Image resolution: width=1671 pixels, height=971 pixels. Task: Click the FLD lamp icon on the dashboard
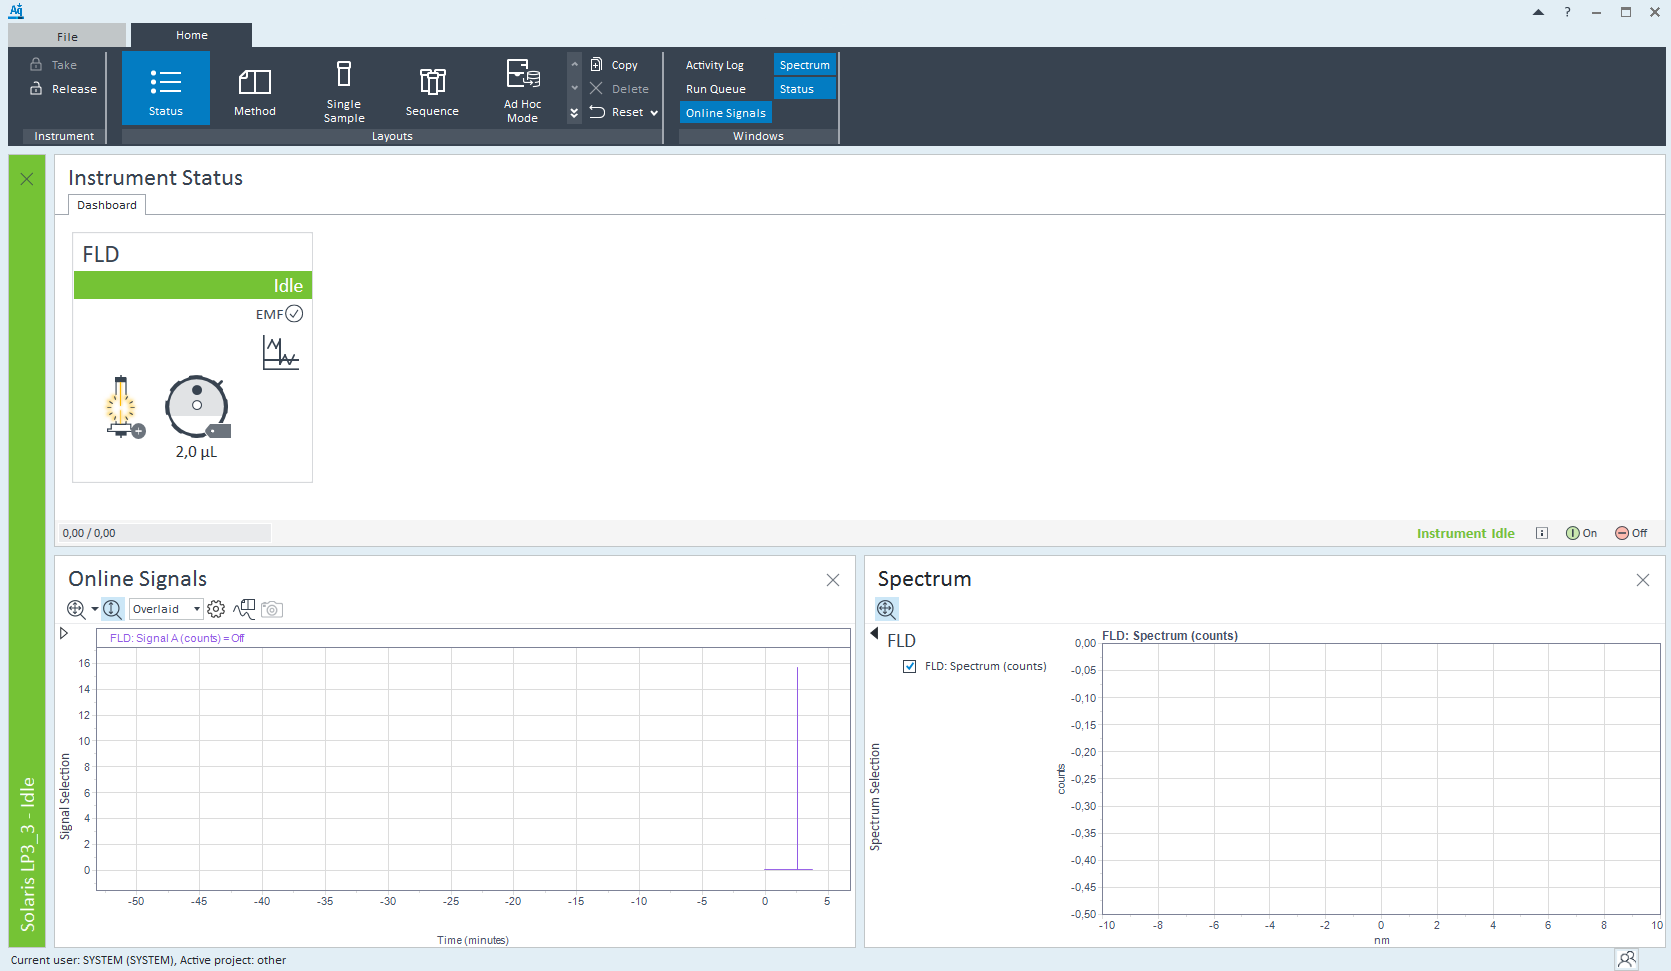click(121, 407)
